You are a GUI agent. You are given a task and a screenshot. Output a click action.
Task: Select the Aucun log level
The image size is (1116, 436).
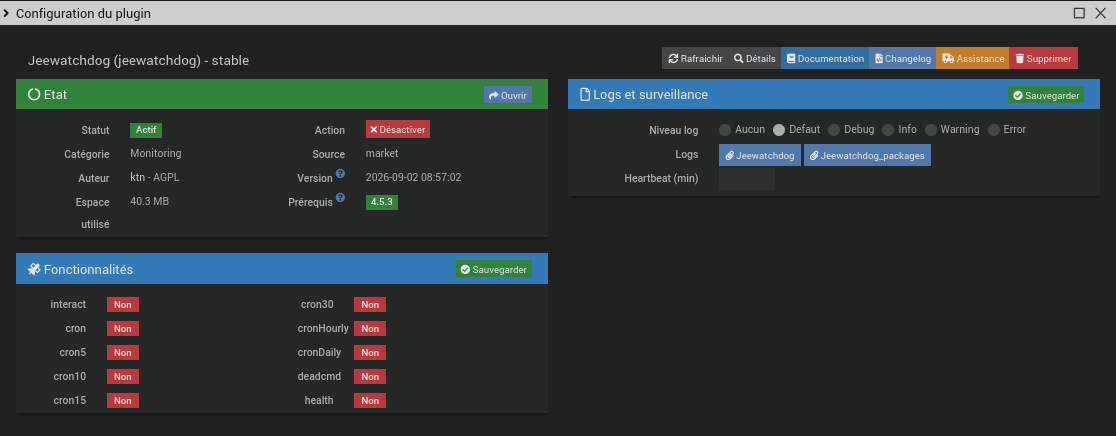(725, 129)
